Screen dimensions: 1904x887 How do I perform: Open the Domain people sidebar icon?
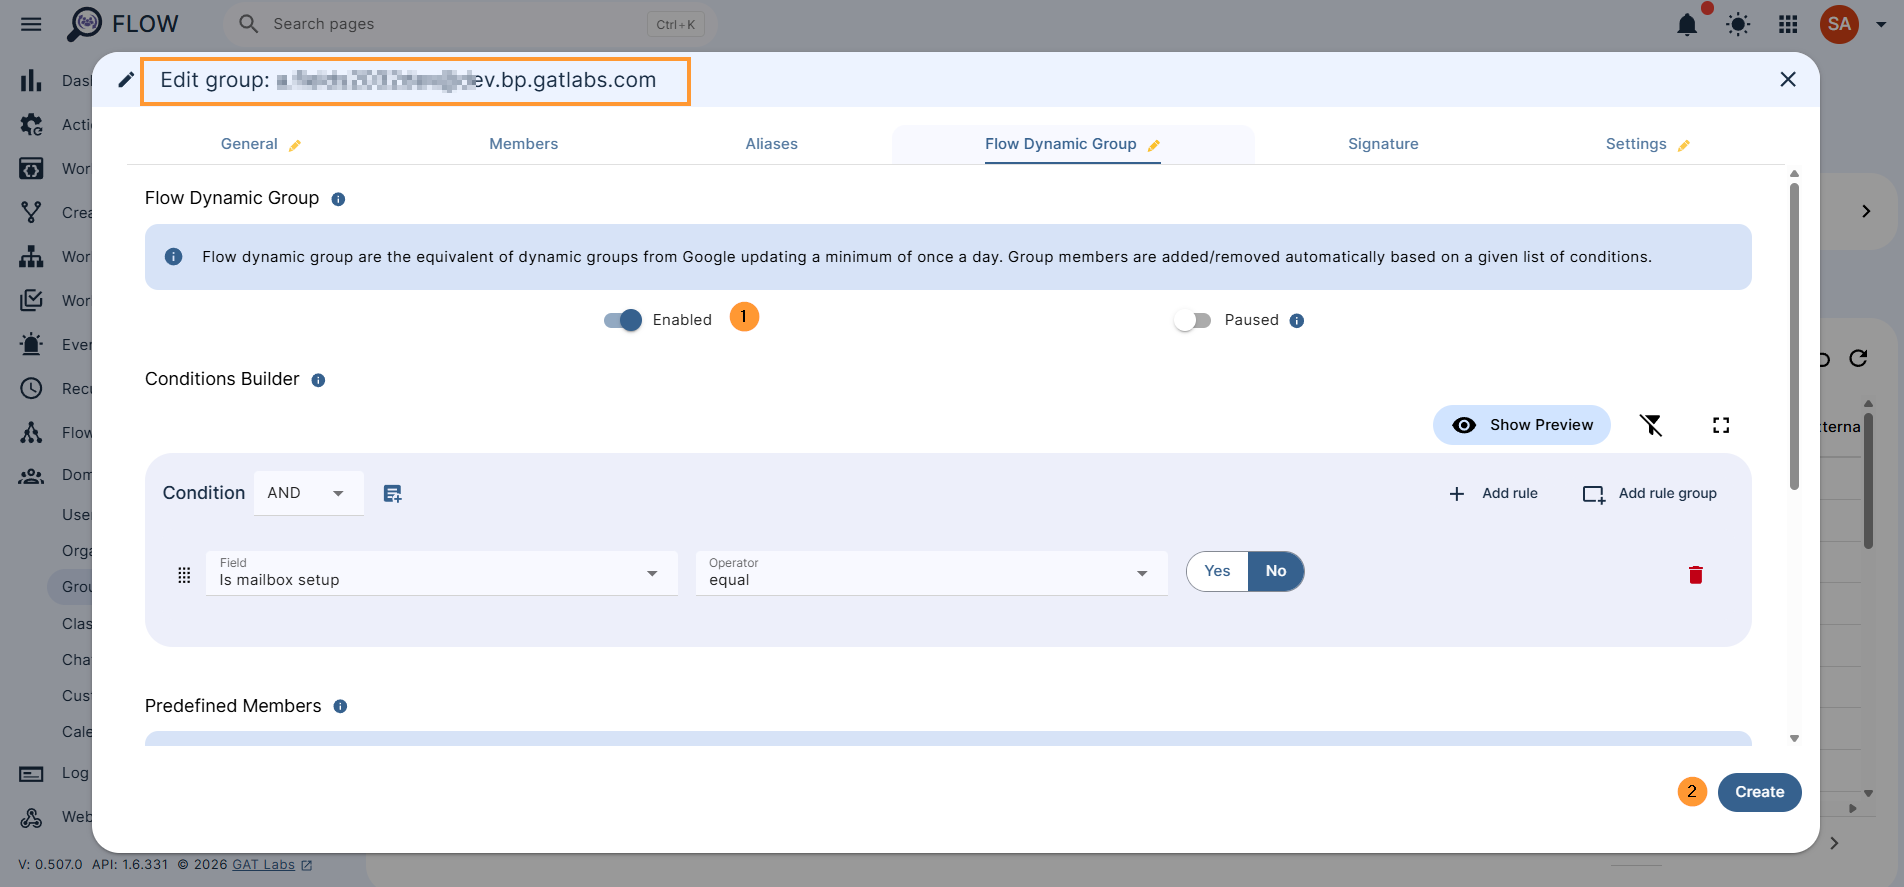click(31, 476)
